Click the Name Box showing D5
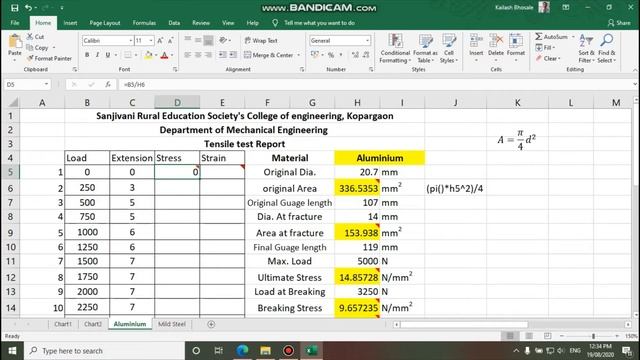Image resolution: width=640 pixels, height=360 pixels. point(27,84)
